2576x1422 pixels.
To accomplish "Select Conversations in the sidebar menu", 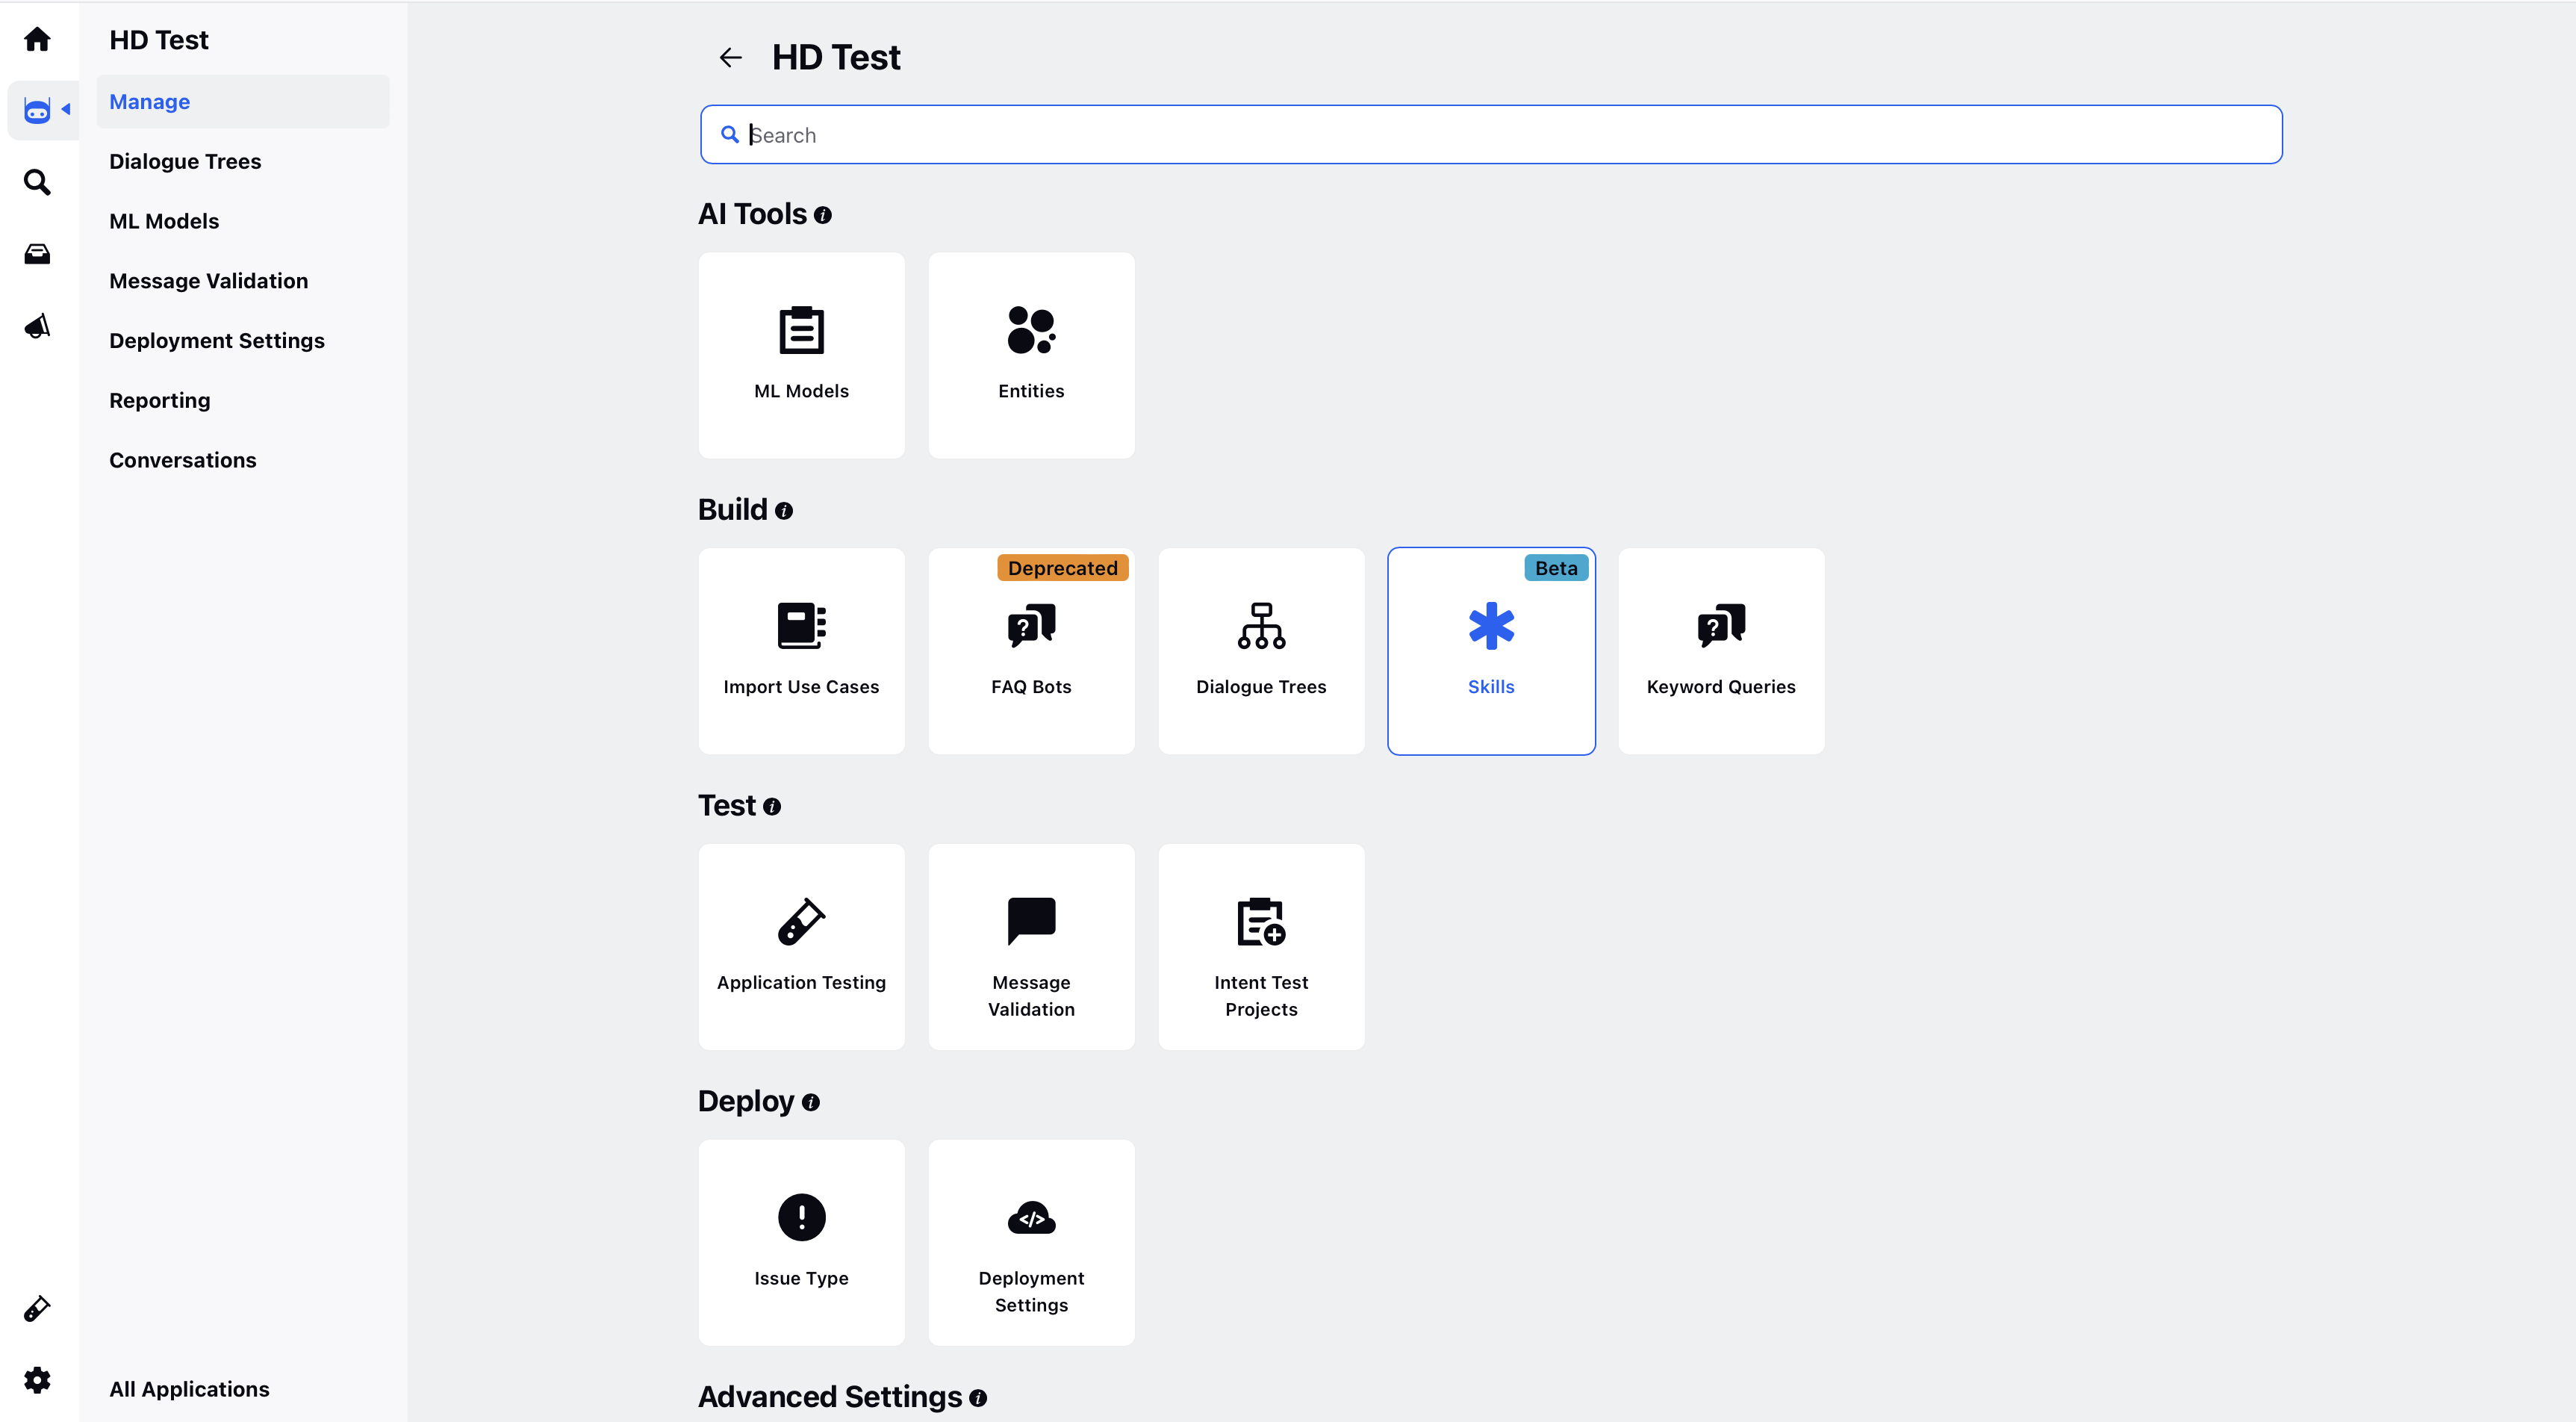I will [183, 460].
